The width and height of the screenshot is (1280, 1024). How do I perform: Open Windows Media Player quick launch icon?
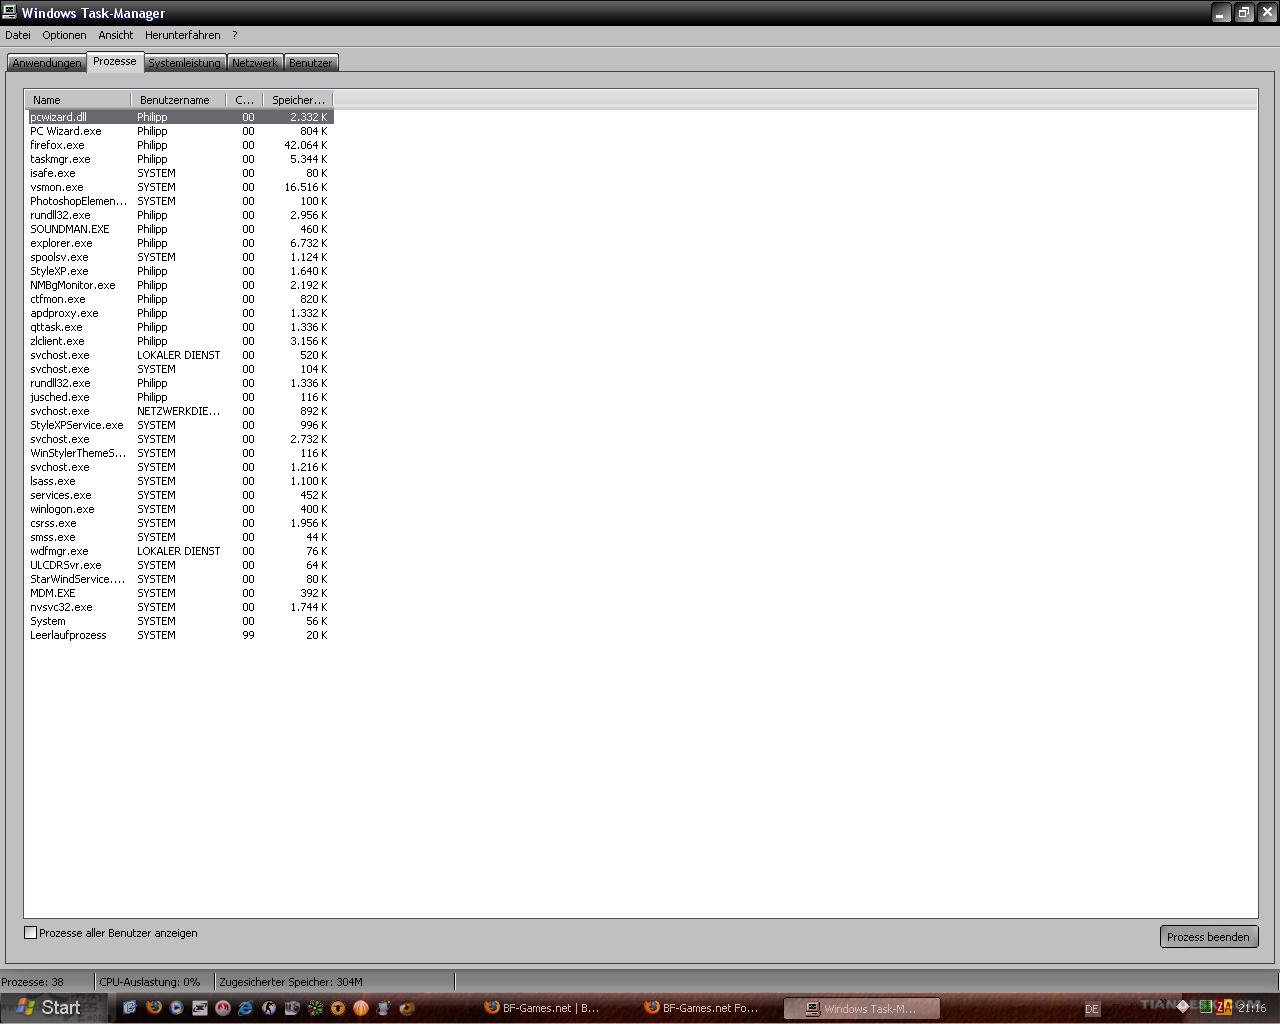[x=177, y=1007]
